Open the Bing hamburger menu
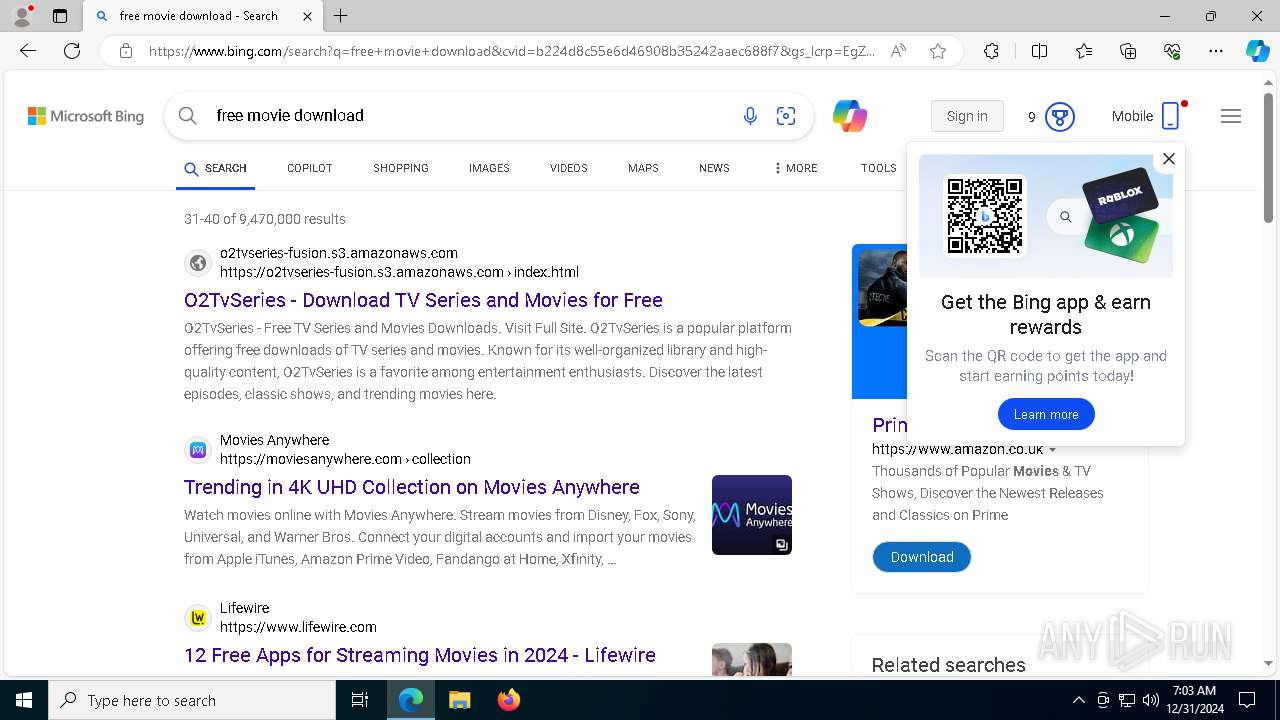The image size is (1280, 720). pos(1231,116)
